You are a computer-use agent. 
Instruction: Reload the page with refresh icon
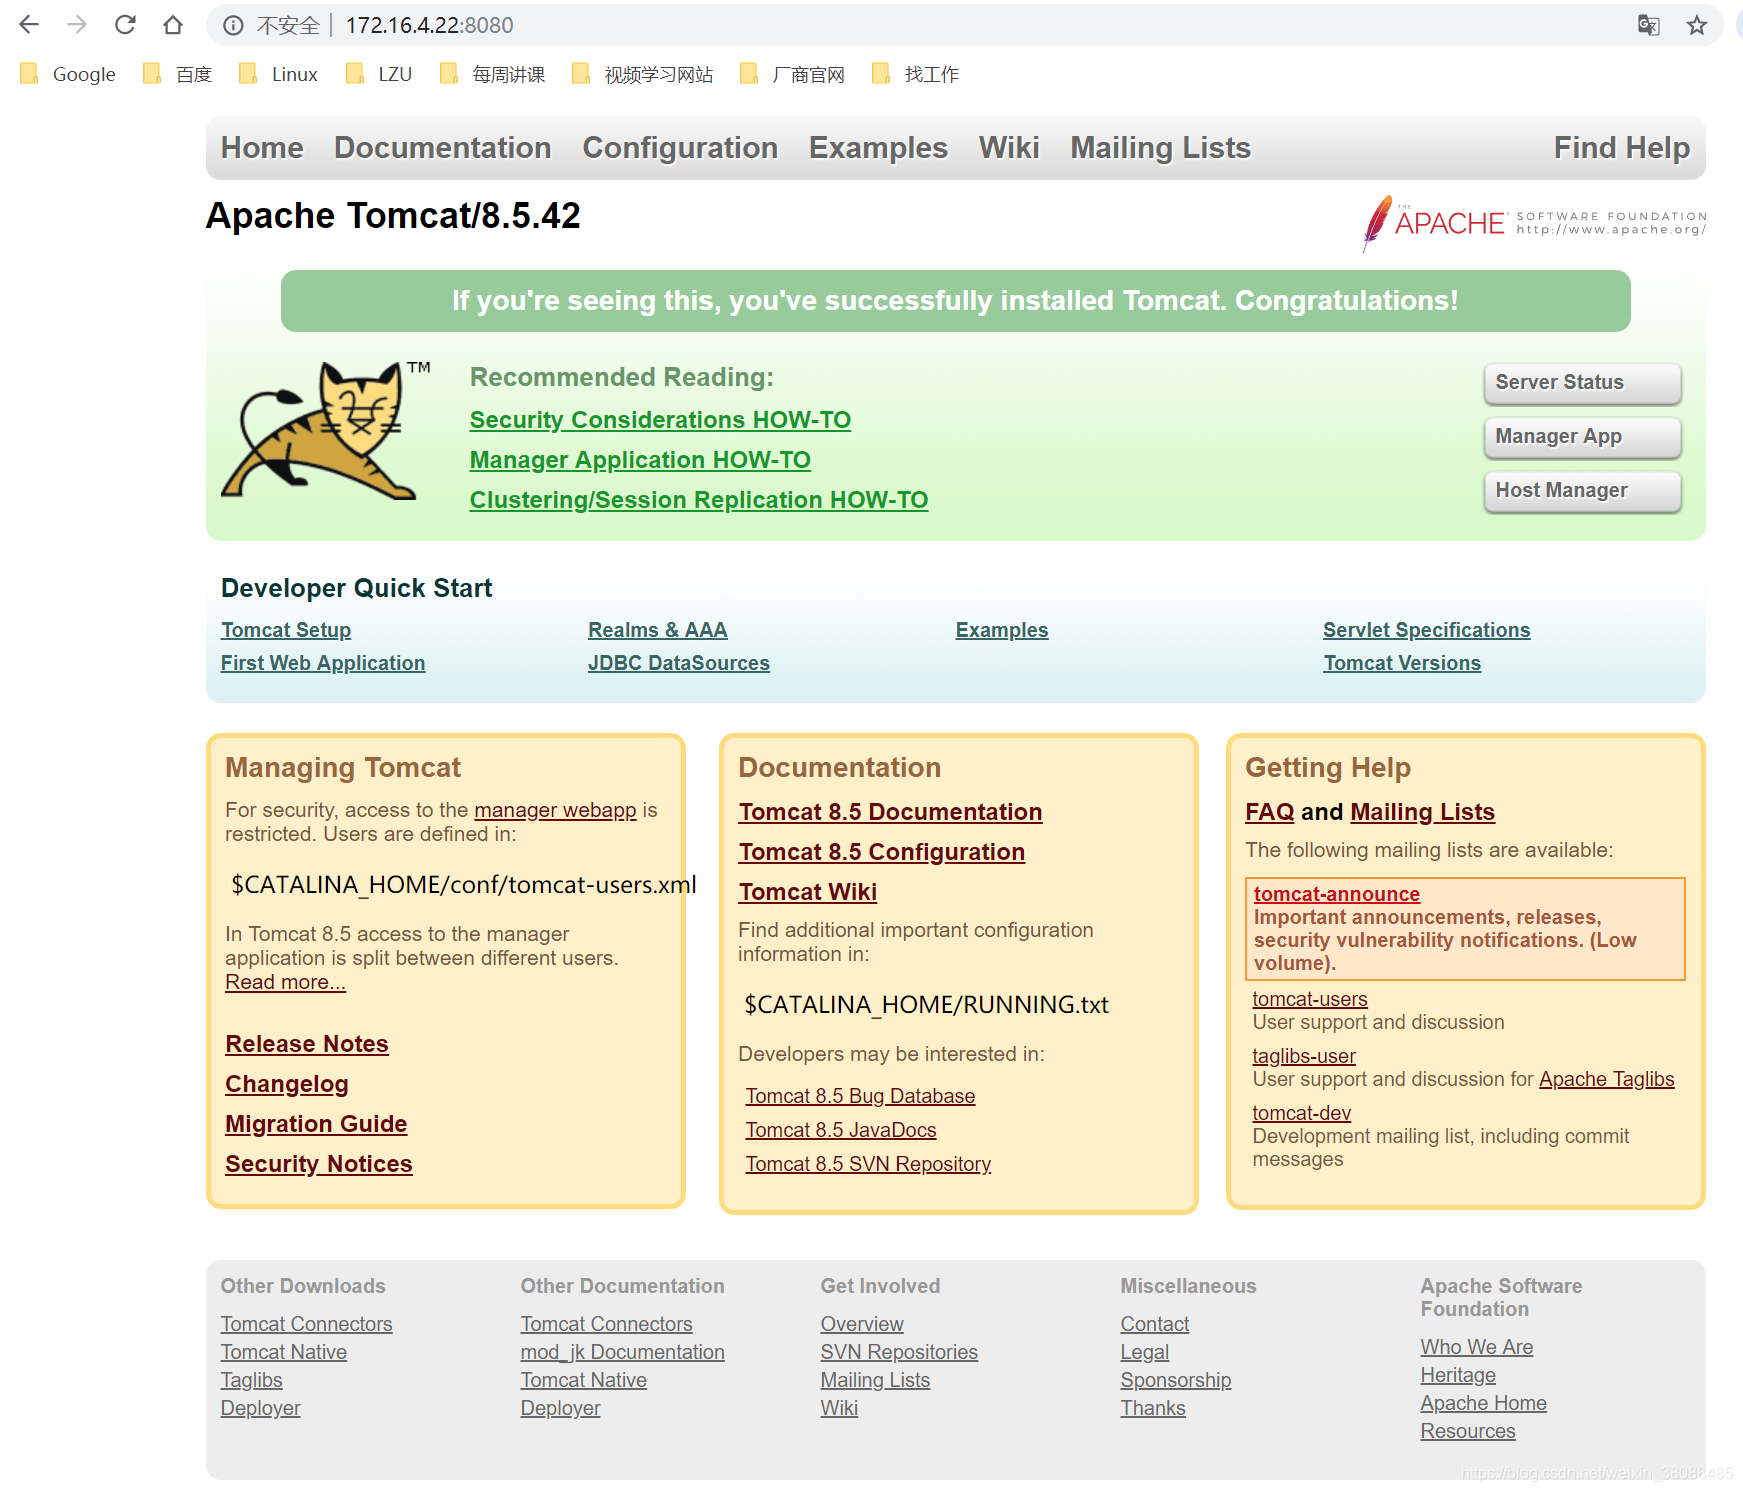click(x=125, y=25)
